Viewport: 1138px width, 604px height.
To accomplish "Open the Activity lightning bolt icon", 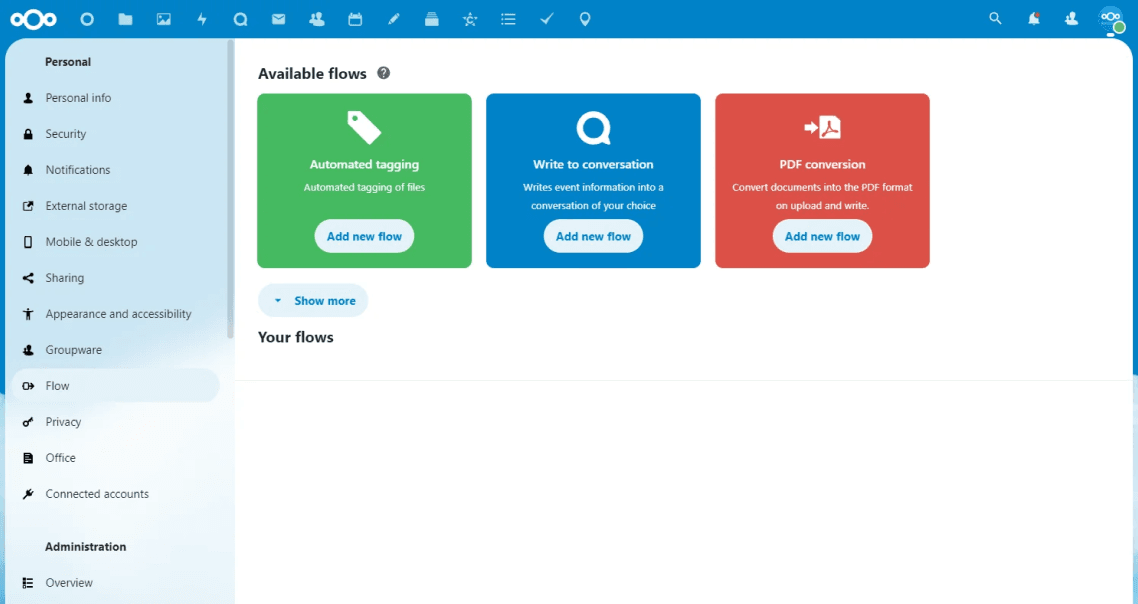I will click(202, 19).
